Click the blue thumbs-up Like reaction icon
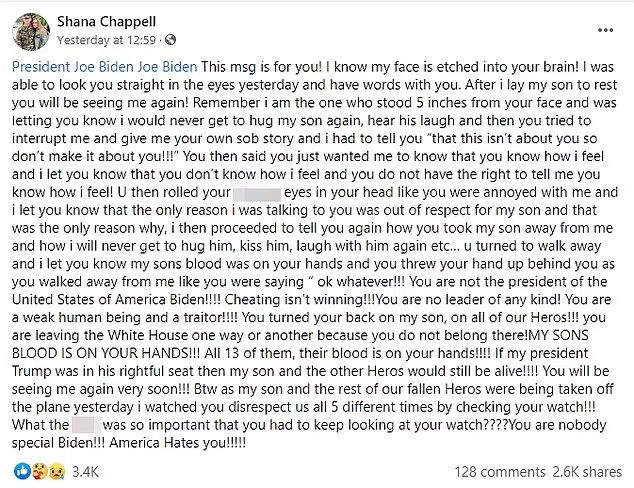This screenshot has height=488, width=634. pyautogui.click(x=21, y=470)
